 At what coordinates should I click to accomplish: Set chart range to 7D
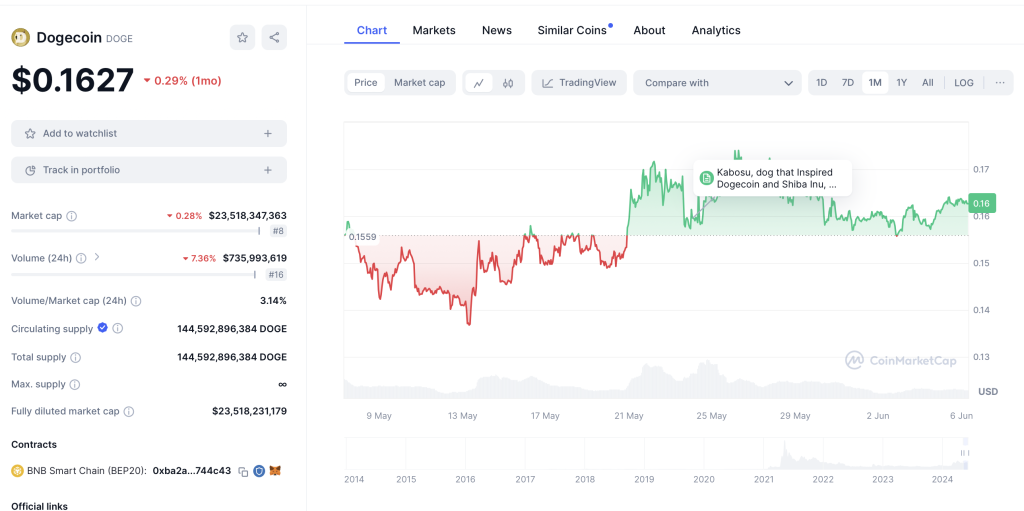point(848,83)
